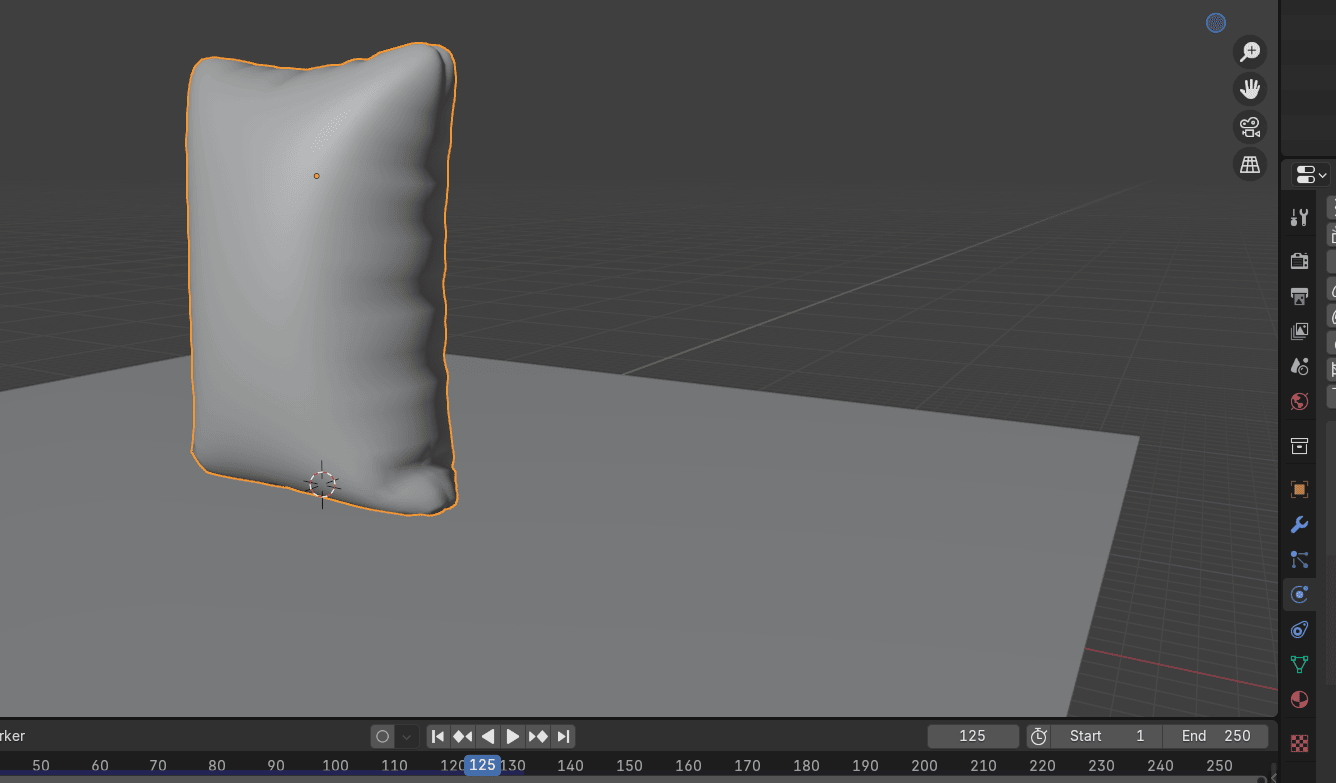The height and width of the screenshot is (783, 1336).
Task: Open the Scene properties tab
Action: click(x=1299, y=366)
